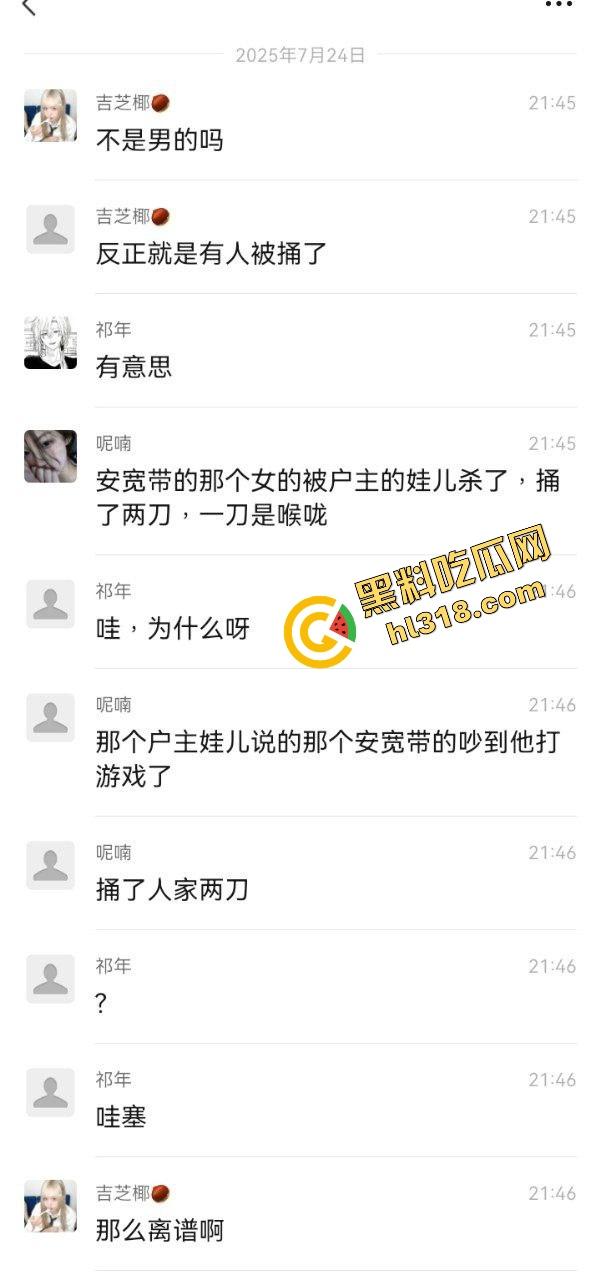
Task: Tap the username 祁年 above 有意思
Action: [113, 330]
